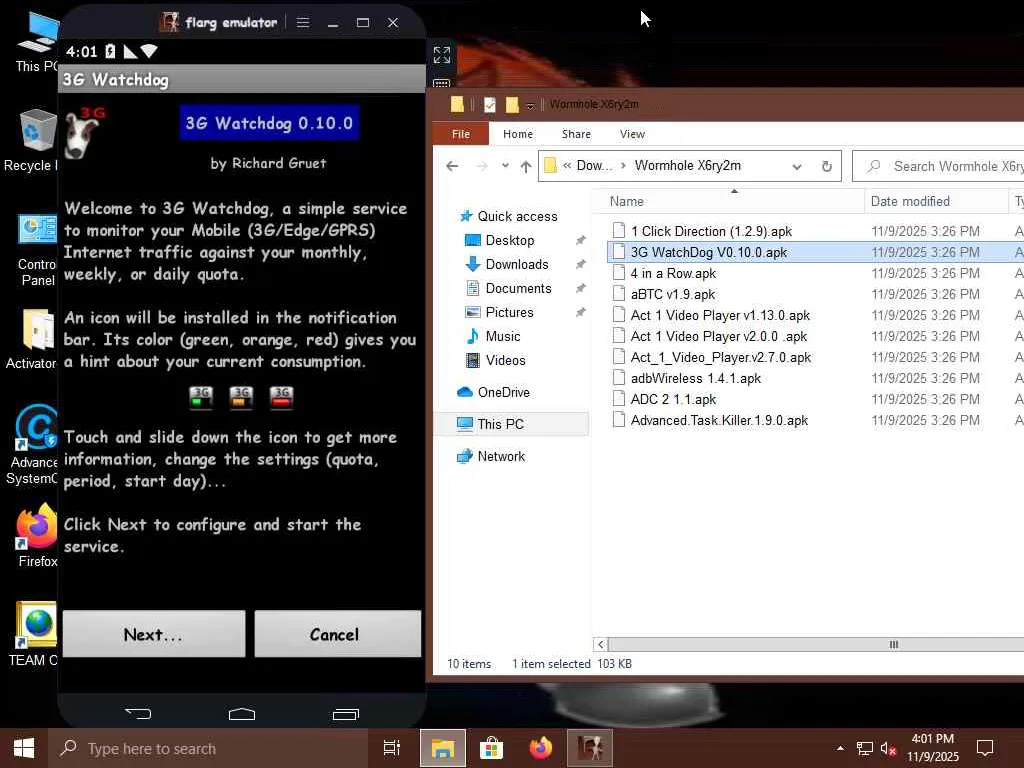Click the Search Wormhole search field
Image resolution: width=1024 pixels, height=768 pixels.
[940, 166]
